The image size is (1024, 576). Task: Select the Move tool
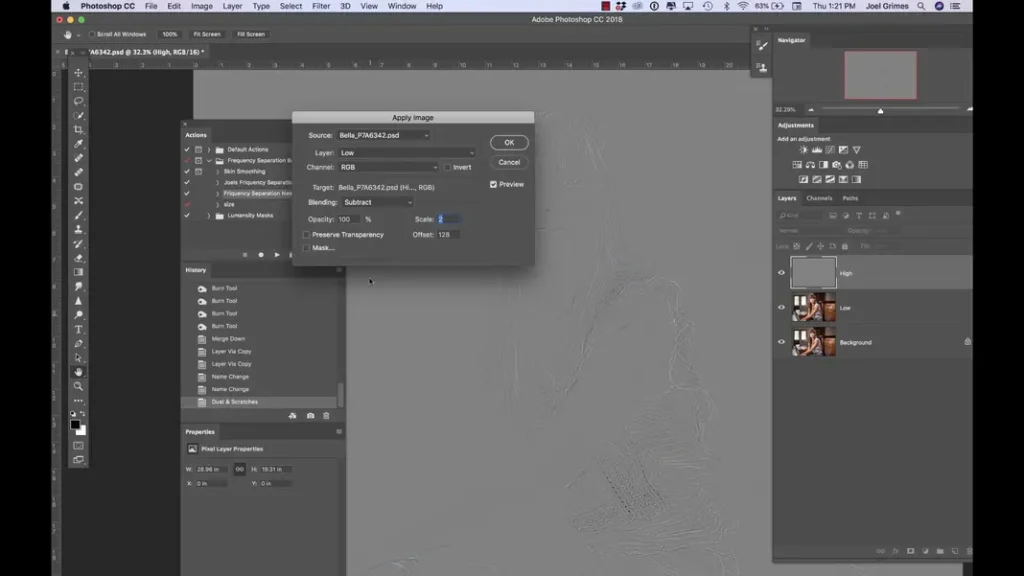point(78,72)
